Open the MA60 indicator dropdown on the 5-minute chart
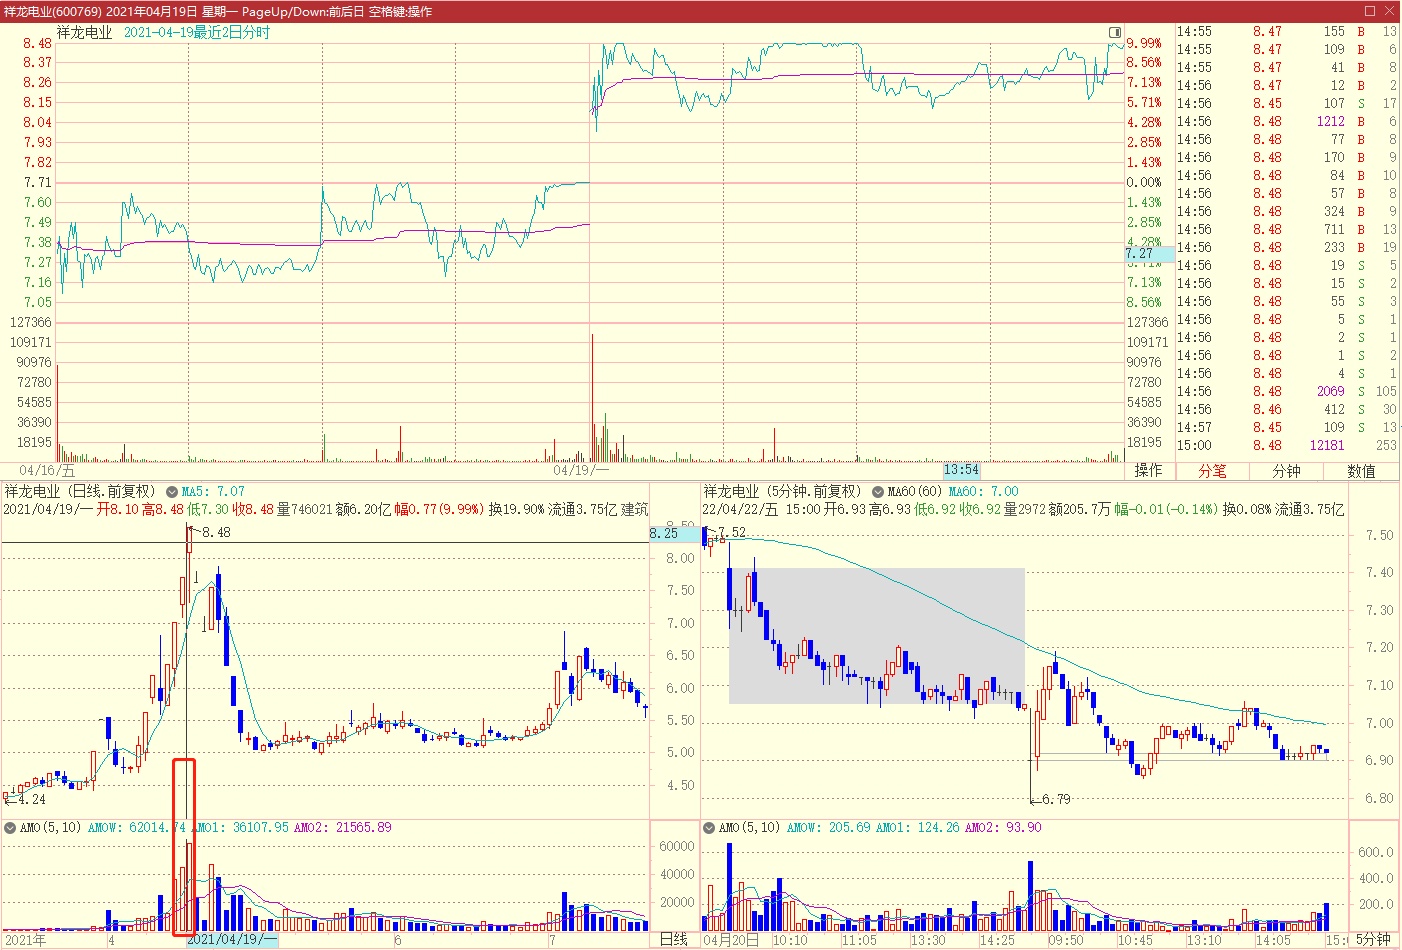This screenshot has width=1402, height=950. pos(878,492)
